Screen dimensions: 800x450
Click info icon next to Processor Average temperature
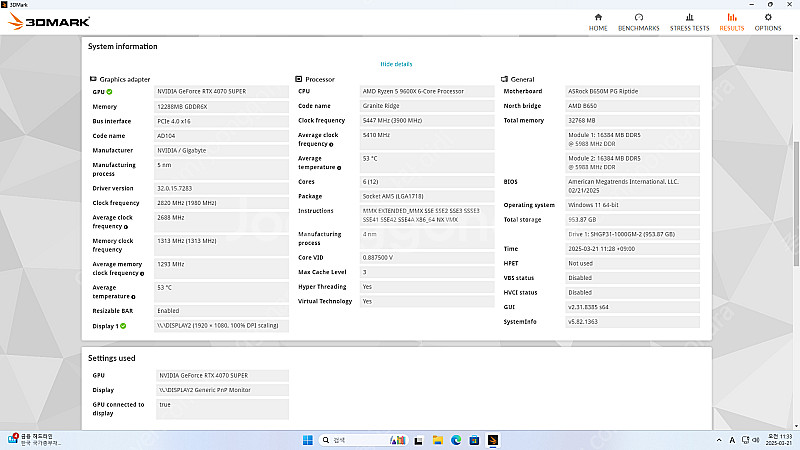click(x=339, y=168)
